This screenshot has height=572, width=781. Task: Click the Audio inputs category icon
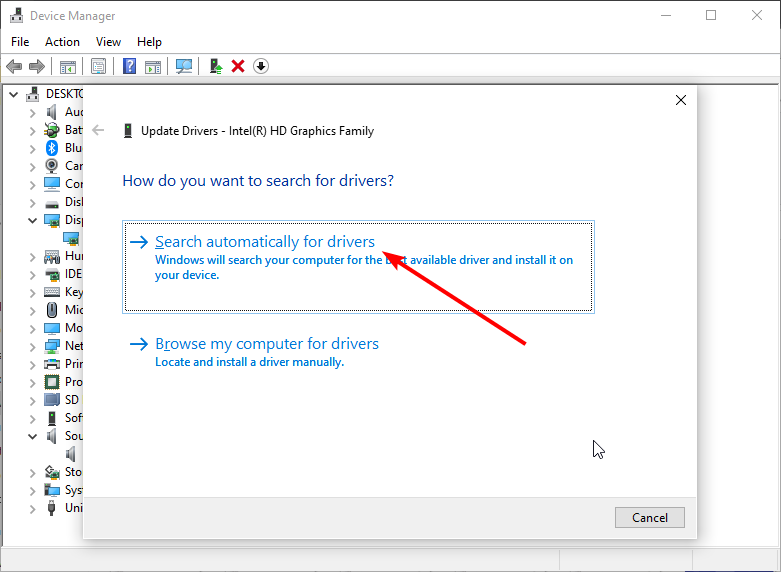click(52, 112)
